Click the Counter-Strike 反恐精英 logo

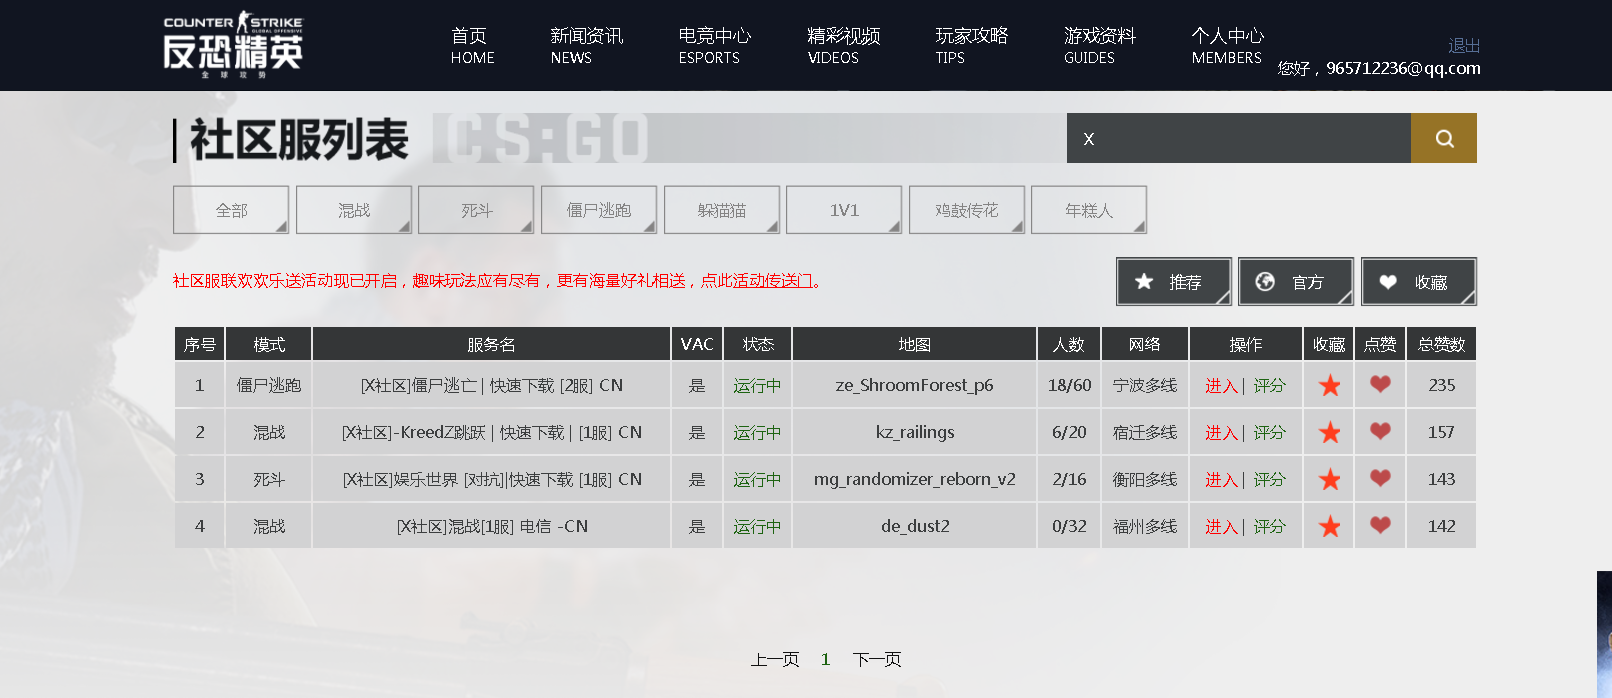coord(233,45)
